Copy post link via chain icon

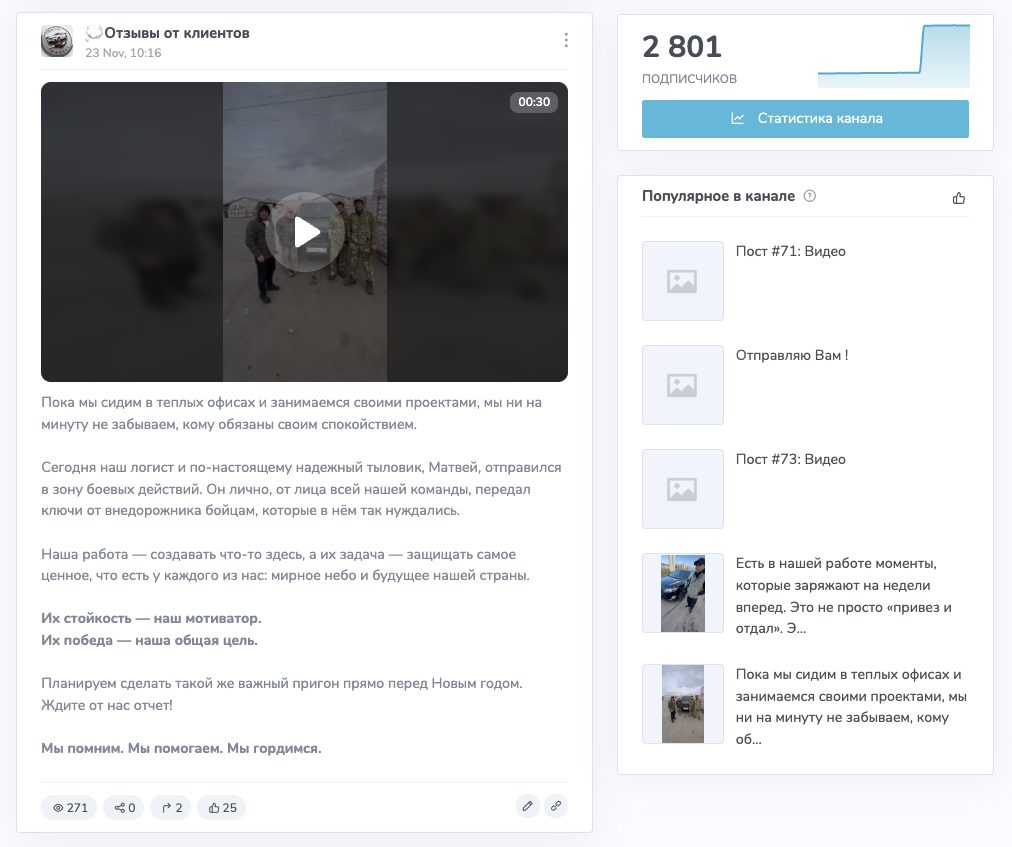(556, 806)
